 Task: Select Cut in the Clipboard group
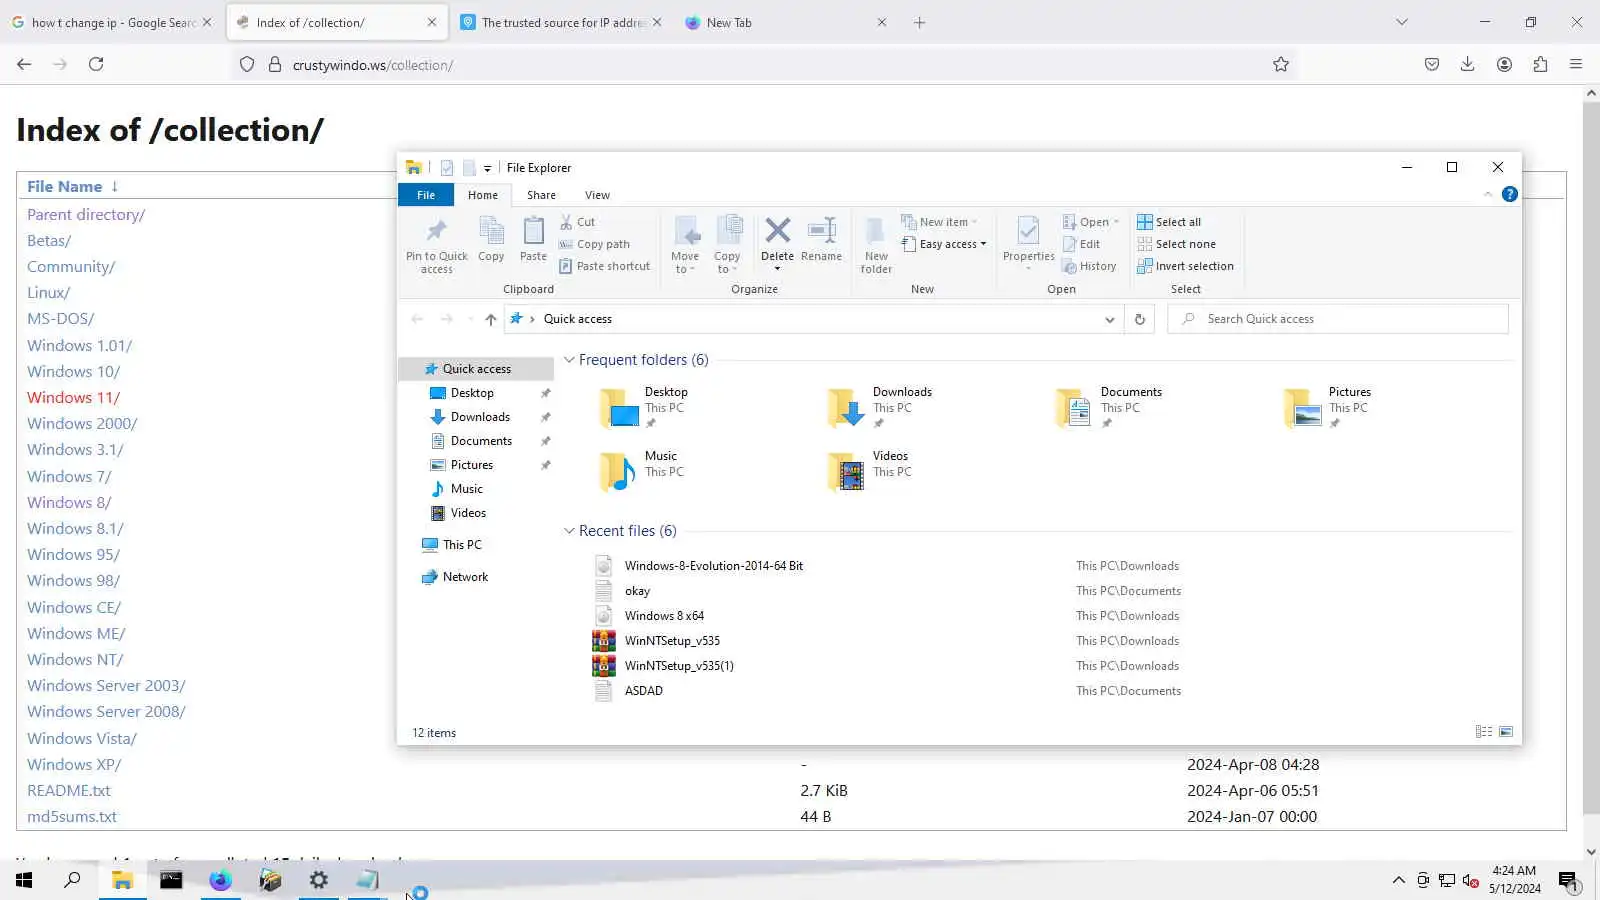tap(577, 222)
